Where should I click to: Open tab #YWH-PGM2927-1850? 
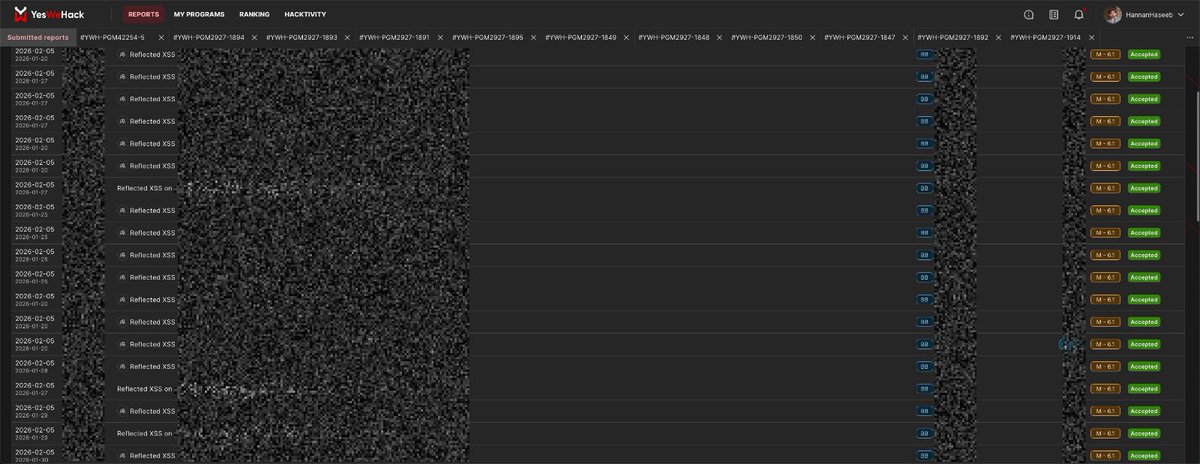tap(766, 37)
